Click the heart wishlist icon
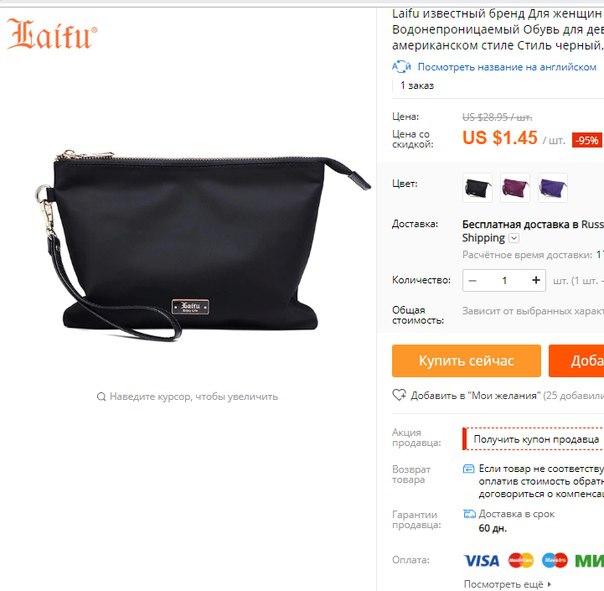Screen dimensions: 604x591 click(x=399, y=395)
